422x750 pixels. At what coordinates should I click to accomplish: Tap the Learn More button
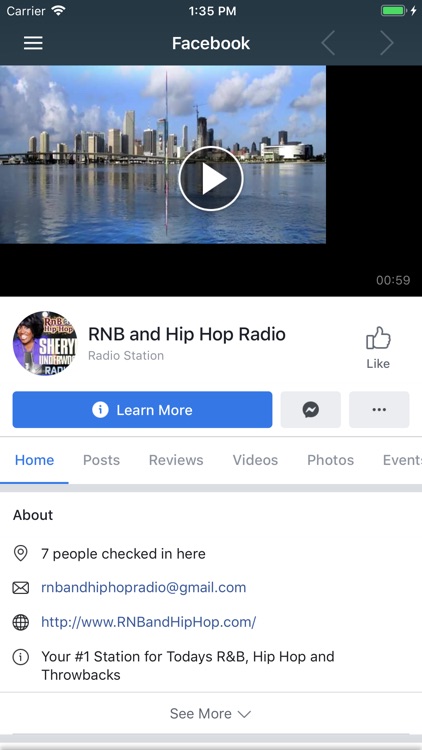coord(142,409)
